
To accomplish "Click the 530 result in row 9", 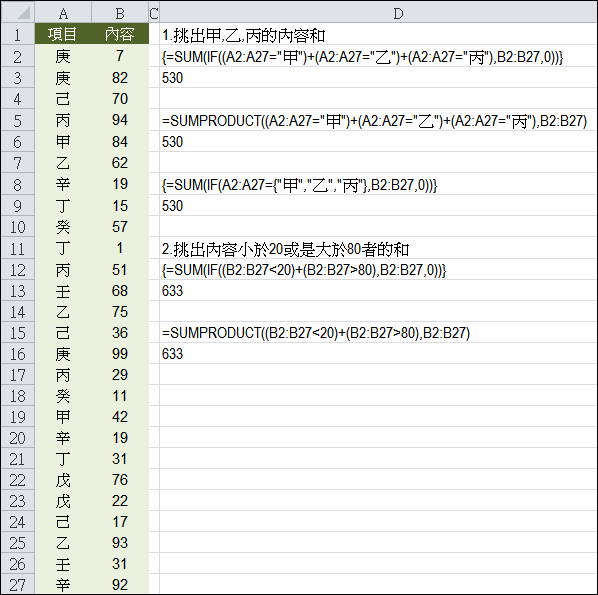I will [172, 206].
